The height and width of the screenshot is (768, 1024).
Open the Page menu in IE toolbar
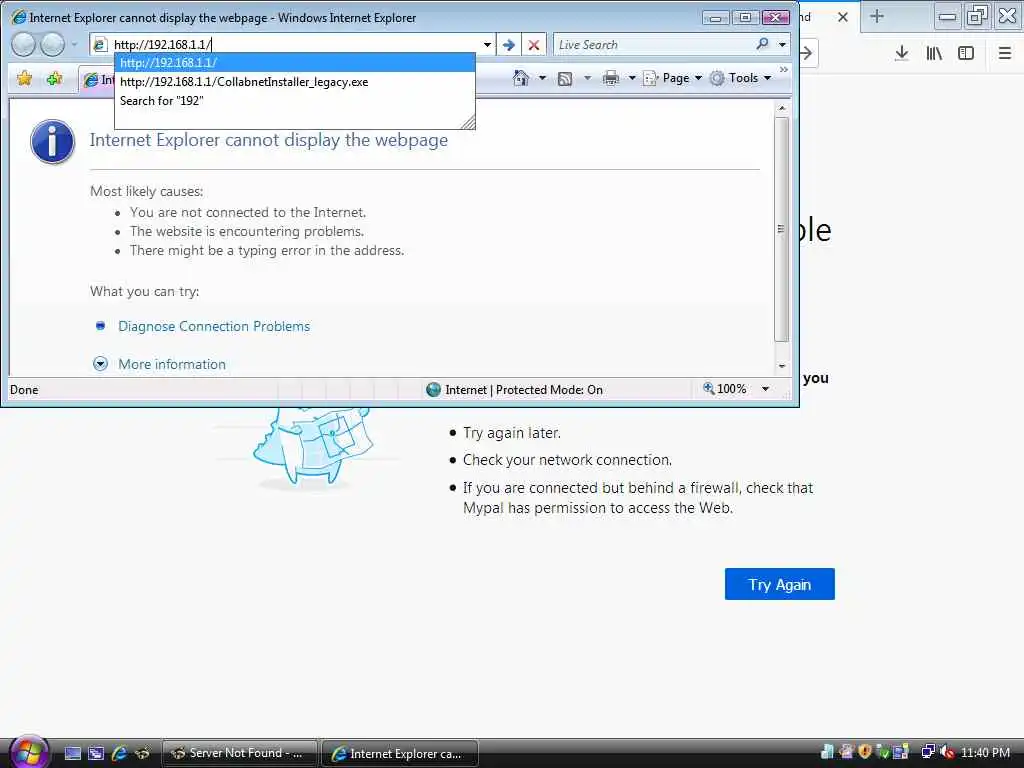point(673,78)
